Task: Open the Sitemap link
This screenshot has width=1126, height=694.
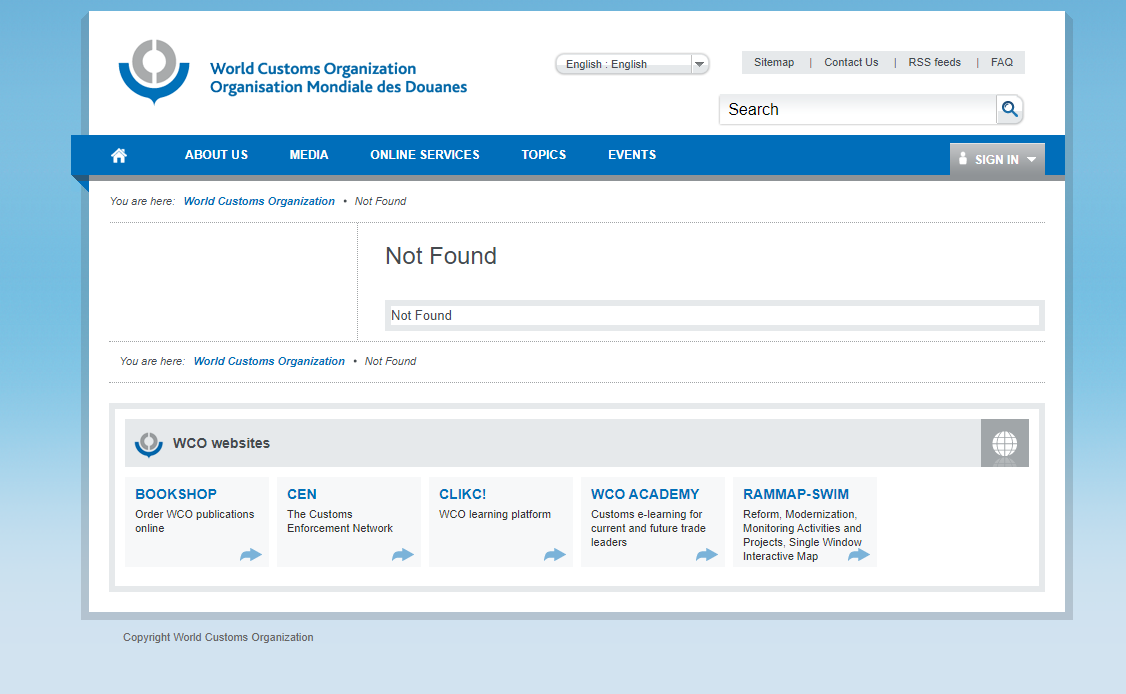Action: click(774, 63)
